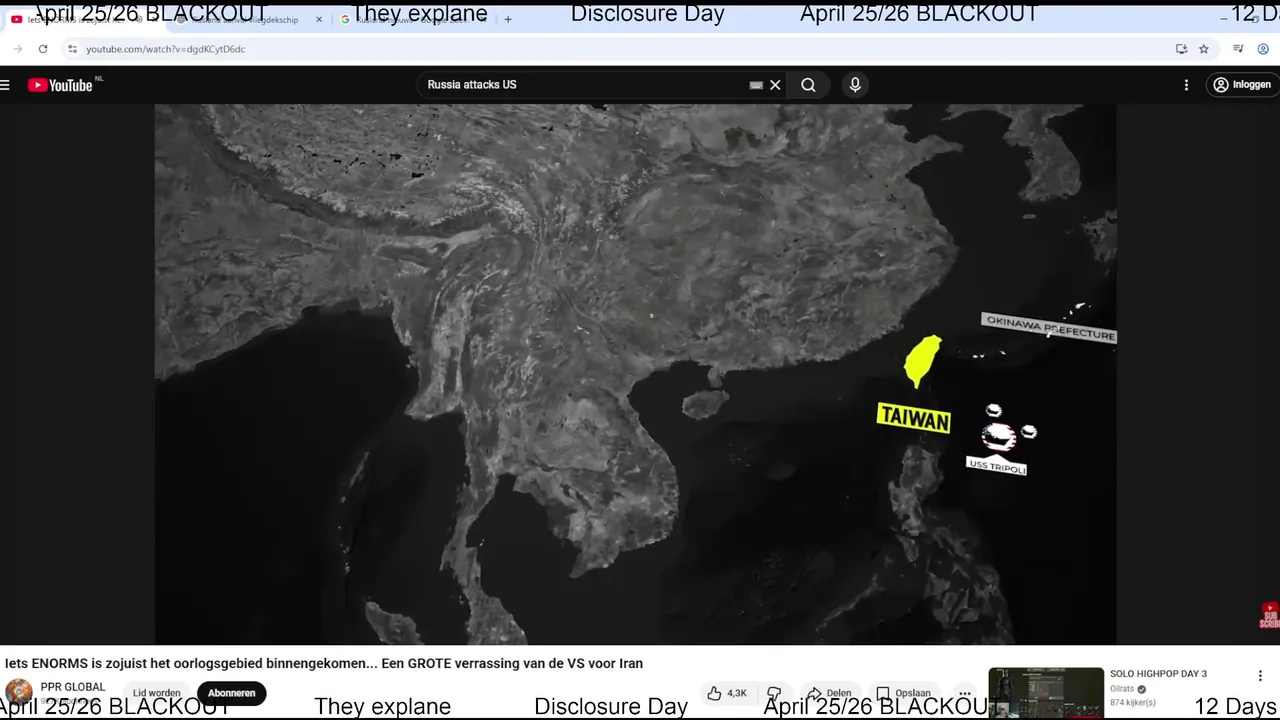1280x720 pixels.
Task: Focus the 'Russia attacks US' search field
Action: [x=585, y=85]
